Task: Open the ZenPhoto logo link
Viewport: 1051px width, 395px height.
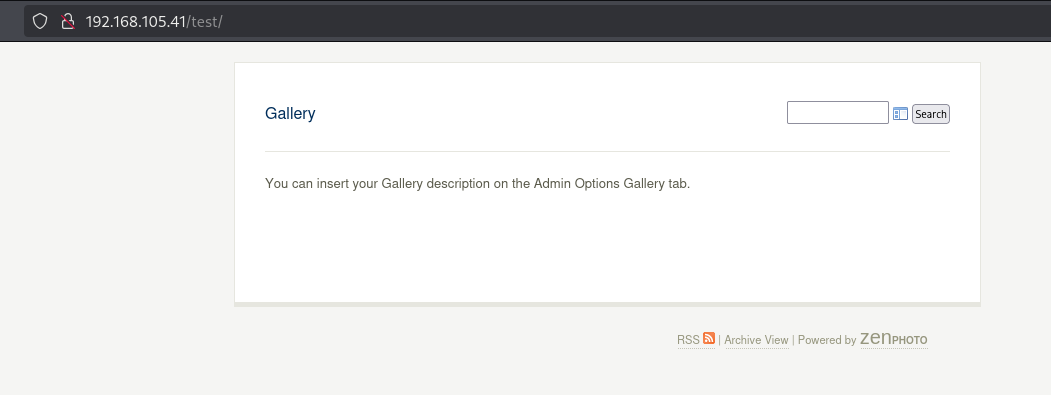Action: [893, 339]
